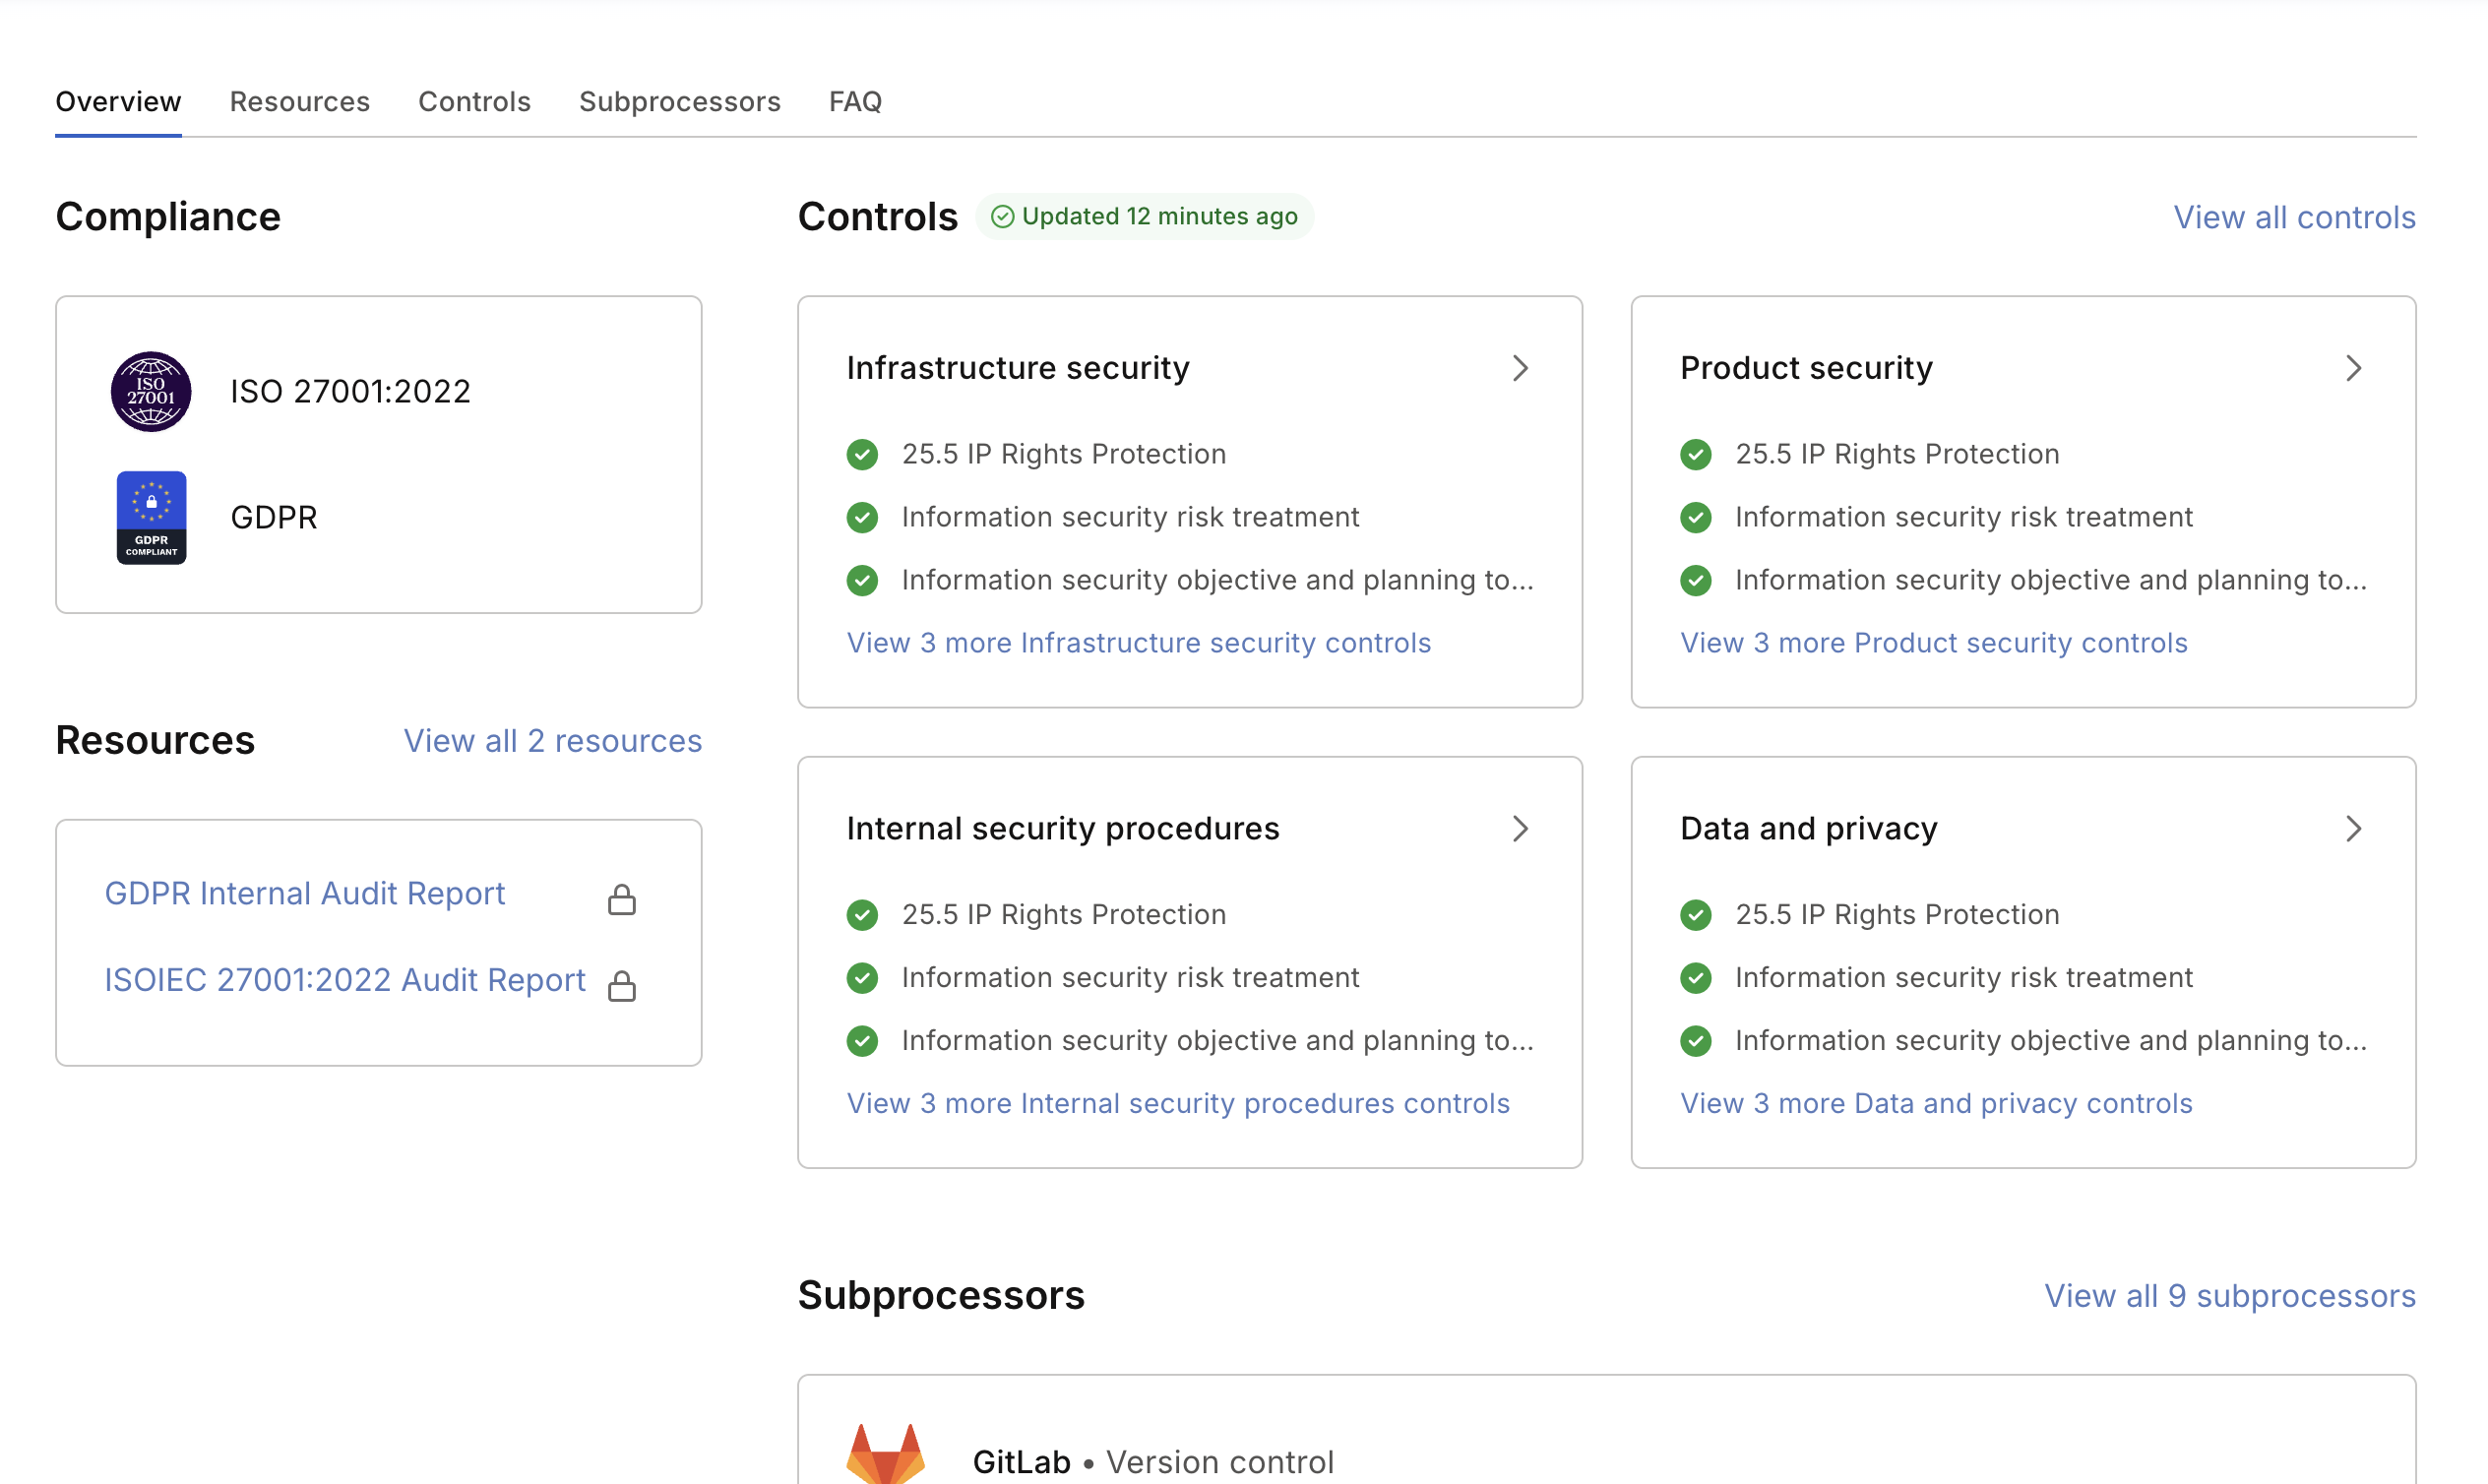Open Internal security procedures chevron arrow
Screen dimensions: 2488x1484
pos(1520,828)
